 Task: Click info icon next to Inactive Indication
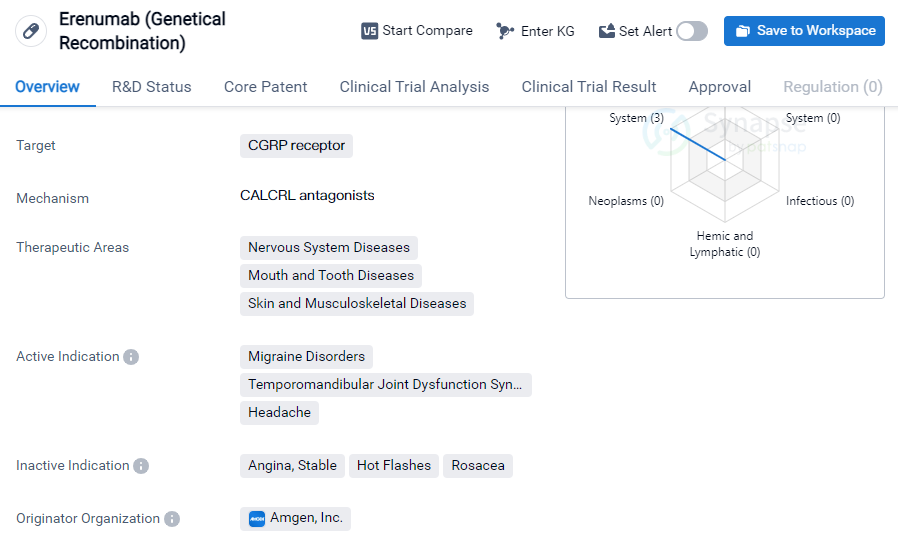pos(141,466)
